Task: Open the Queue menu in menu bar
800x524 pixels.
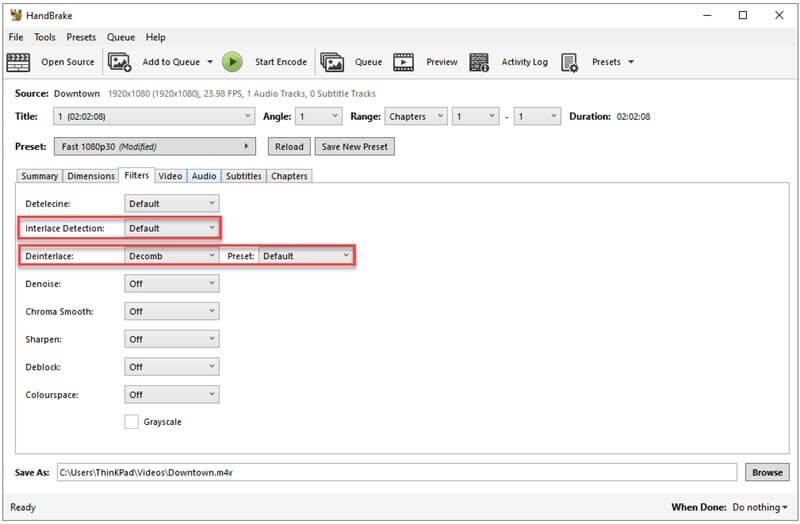Action: 121,37
